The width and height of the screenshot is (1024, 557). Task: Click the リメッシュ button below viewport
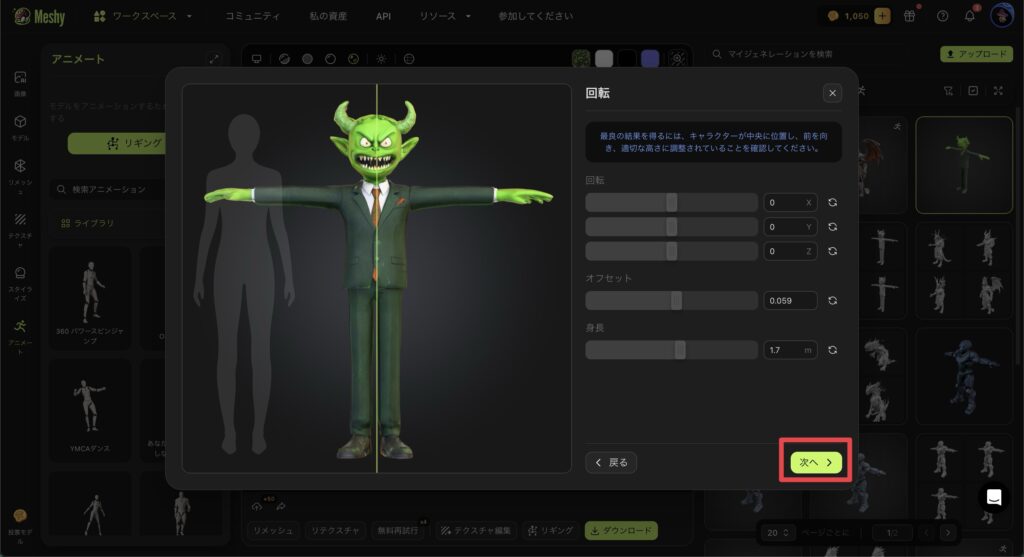[x=273, y=530]
